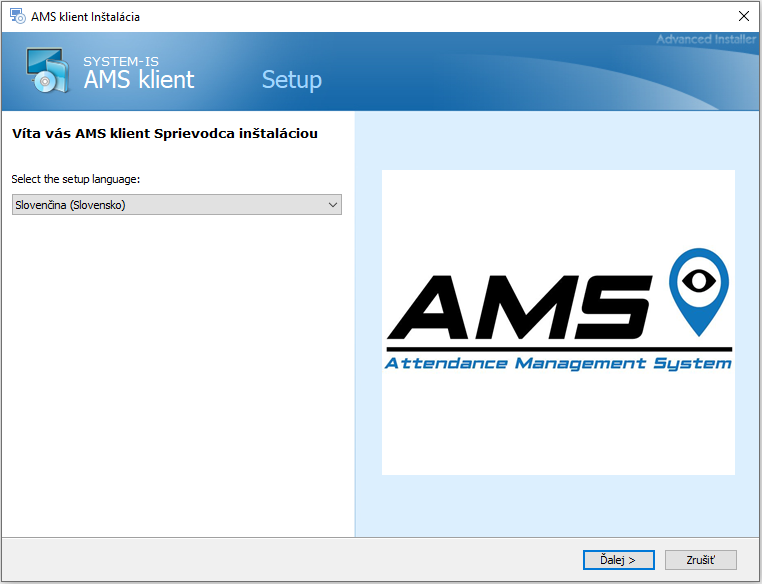
Task: Click the 'AMS klient Inštalácia' window title
Action: tap(86, 17)
